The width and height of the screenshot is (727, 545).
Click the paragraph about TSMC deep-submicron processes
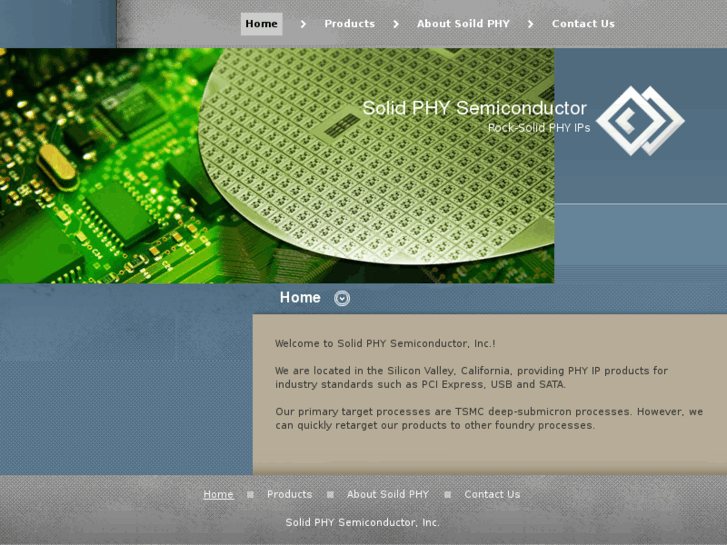point(489,418)
